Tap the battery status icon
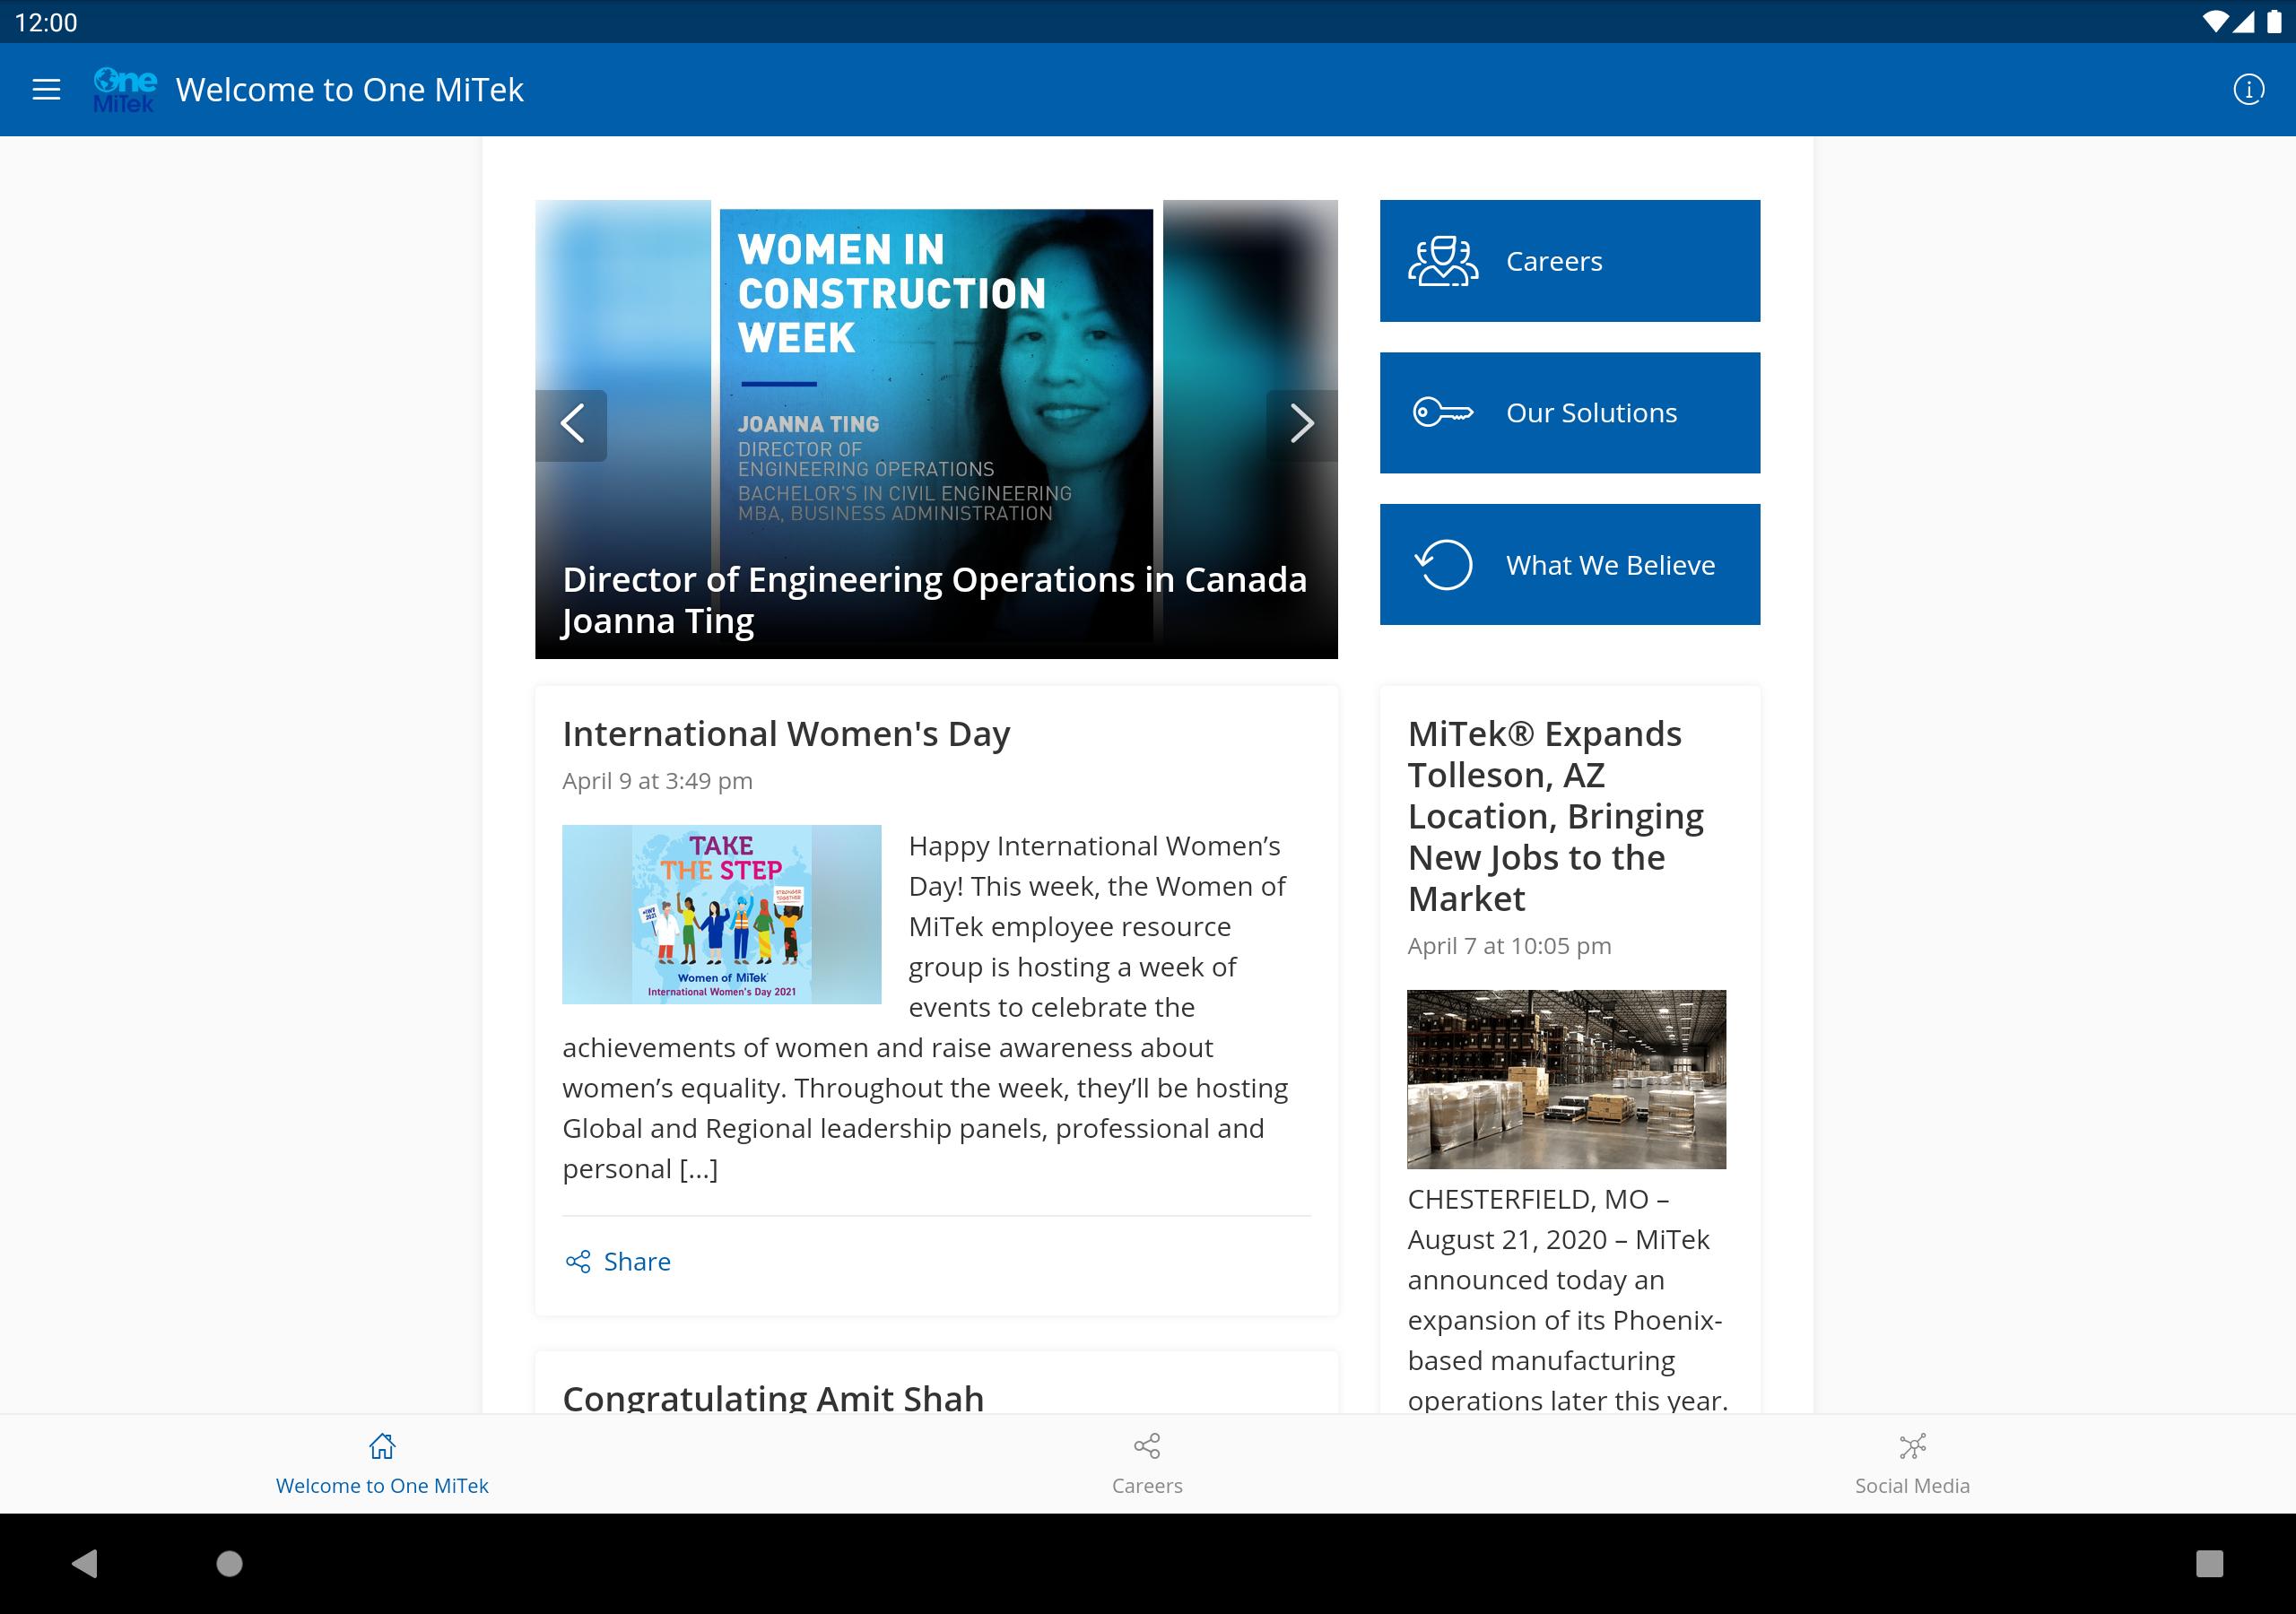The image size is (2296, 1614). (2274, 22)
